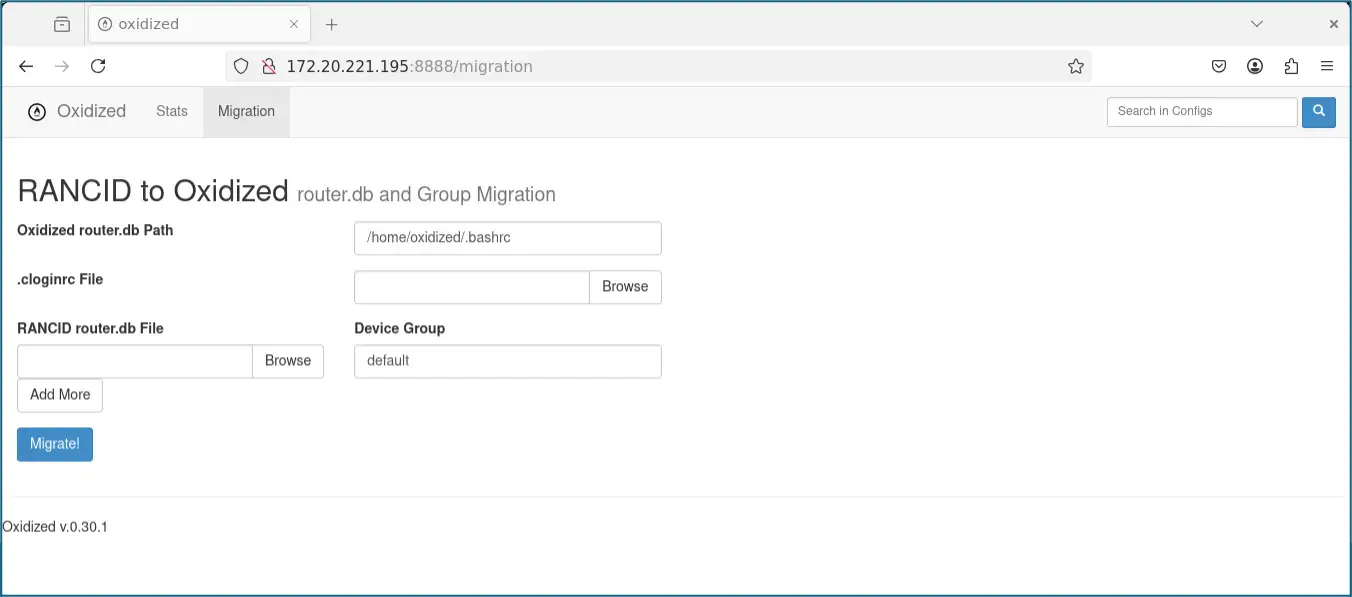Click the insecure connection padlock icon
Screen dimensions: 1352x597
[268, 66]
